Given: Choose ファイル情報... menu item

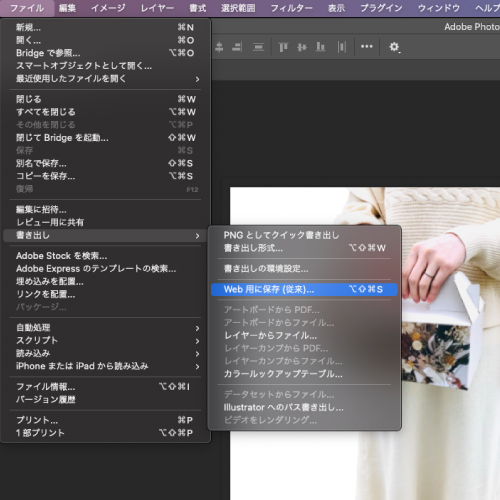Looking at the screenshot, I should 105,387.
